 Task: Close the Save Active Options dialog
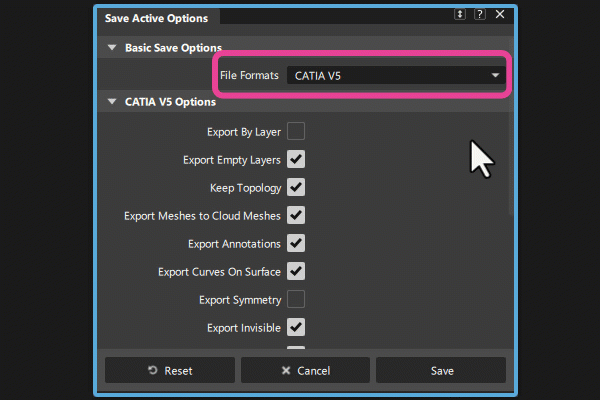(x=499, y=15)
